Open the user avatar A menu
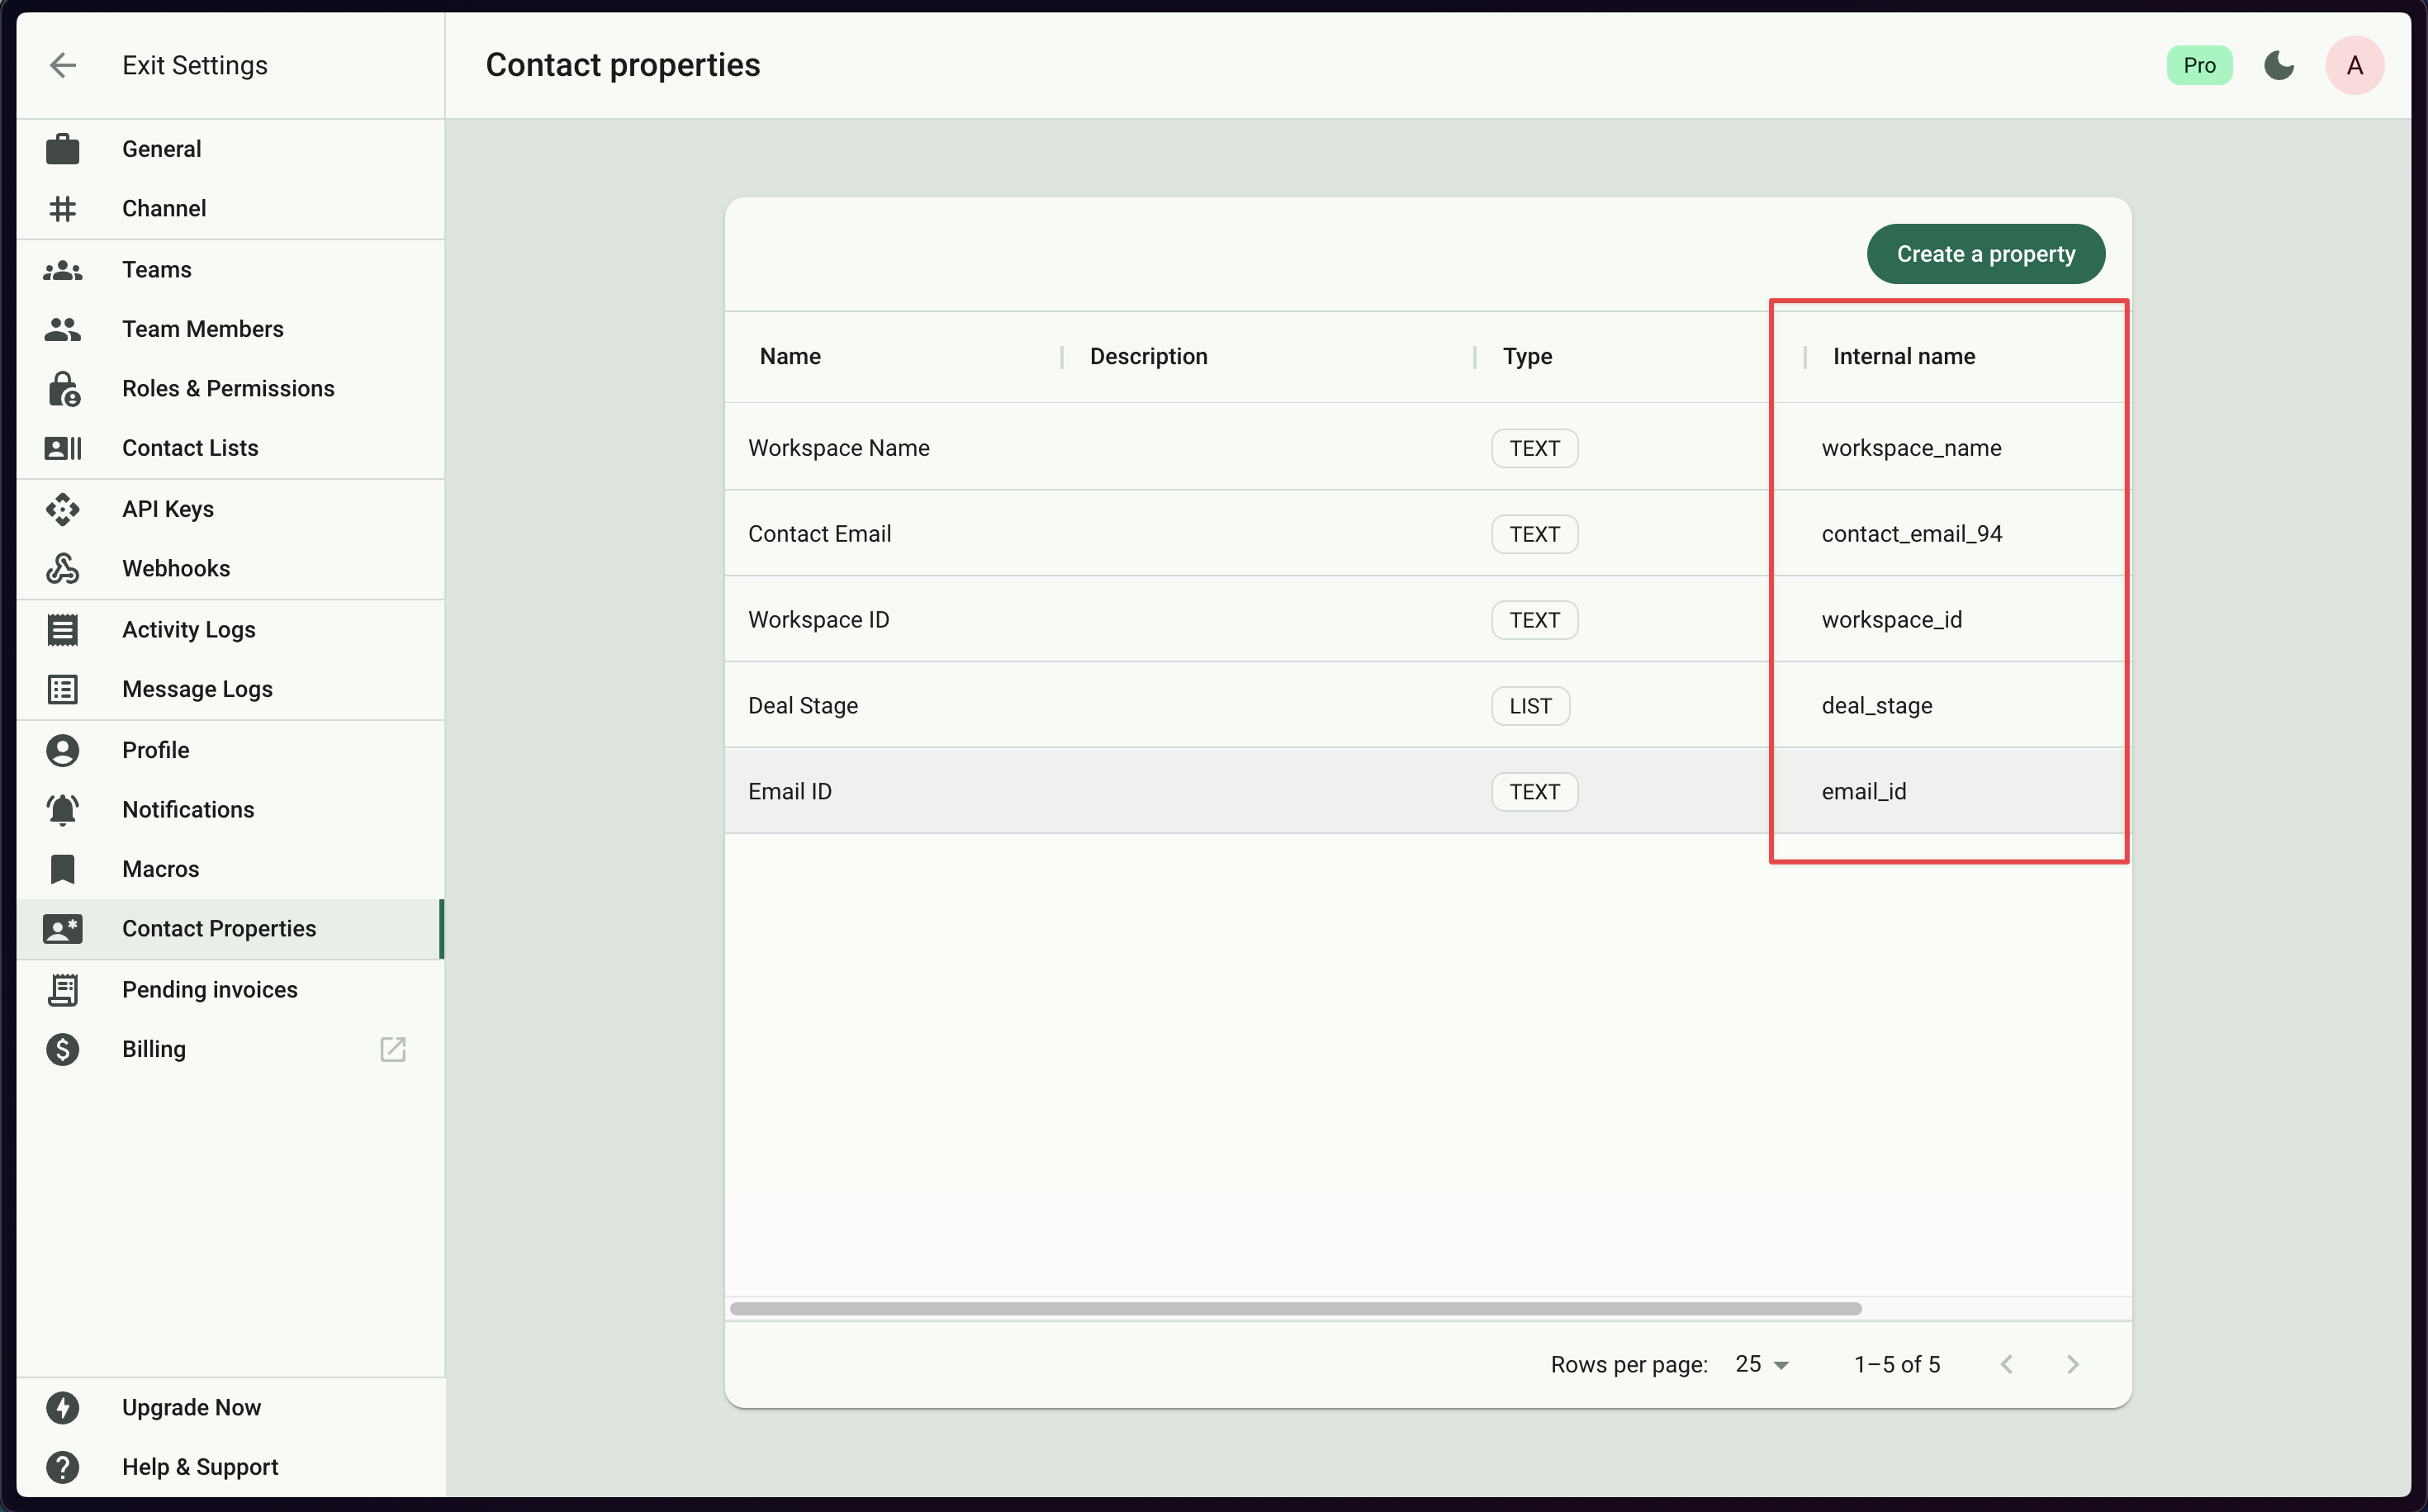The height and width of the screenshot is (1512, 2428). tap(2354, 65)
